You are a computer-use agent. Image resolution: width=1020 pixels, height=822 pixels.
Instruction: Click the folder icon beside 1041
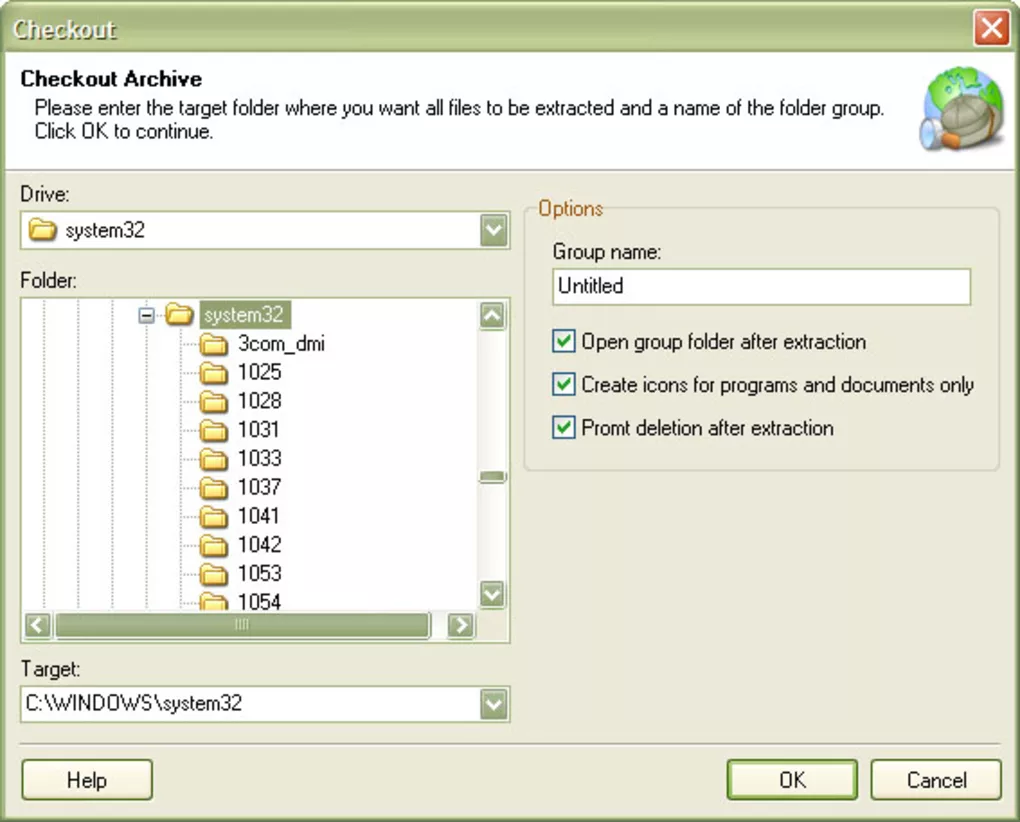tap(213, 517)
